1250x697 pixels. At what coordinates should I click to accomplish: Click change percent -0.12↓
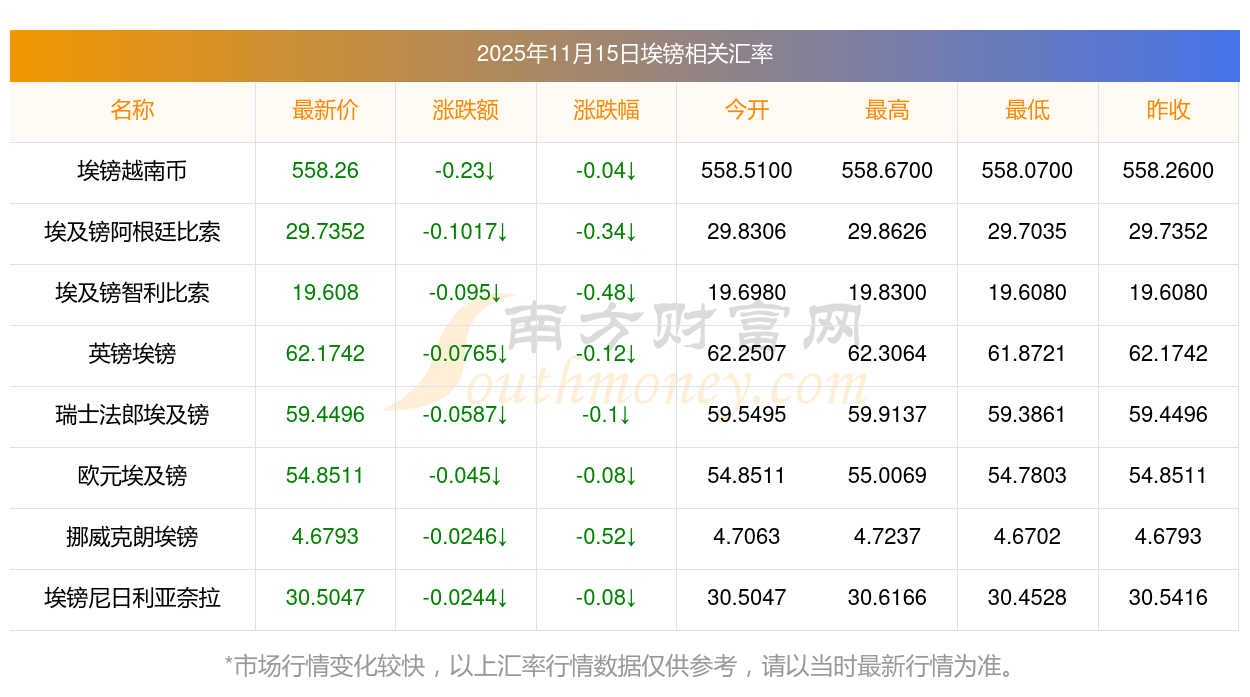pos(606,354)
